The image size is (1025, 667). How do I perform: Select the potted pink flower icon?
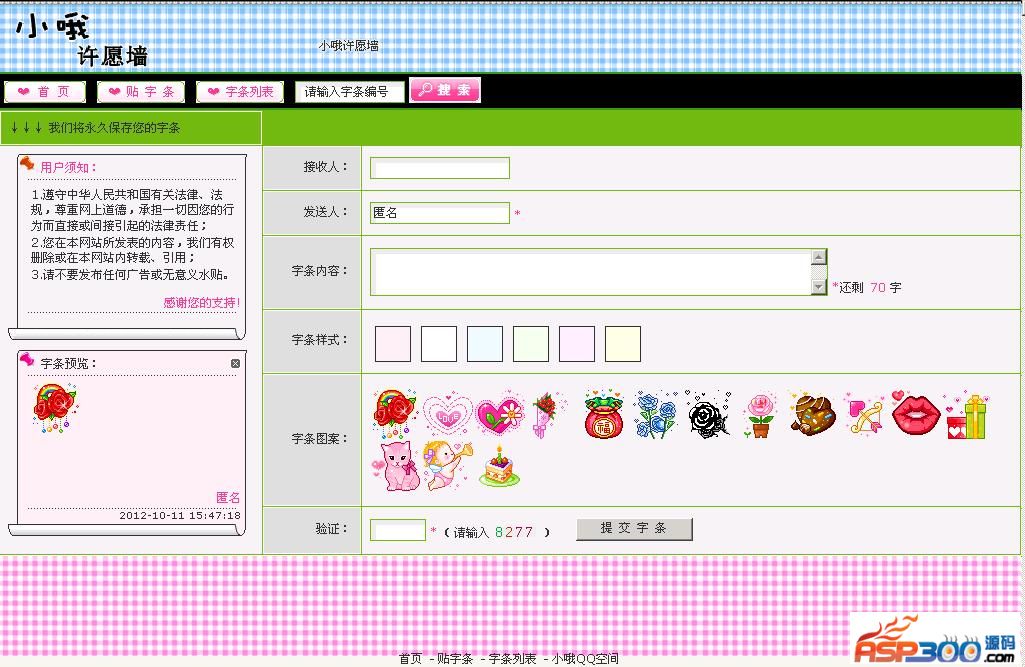click(x=760, y=415)
